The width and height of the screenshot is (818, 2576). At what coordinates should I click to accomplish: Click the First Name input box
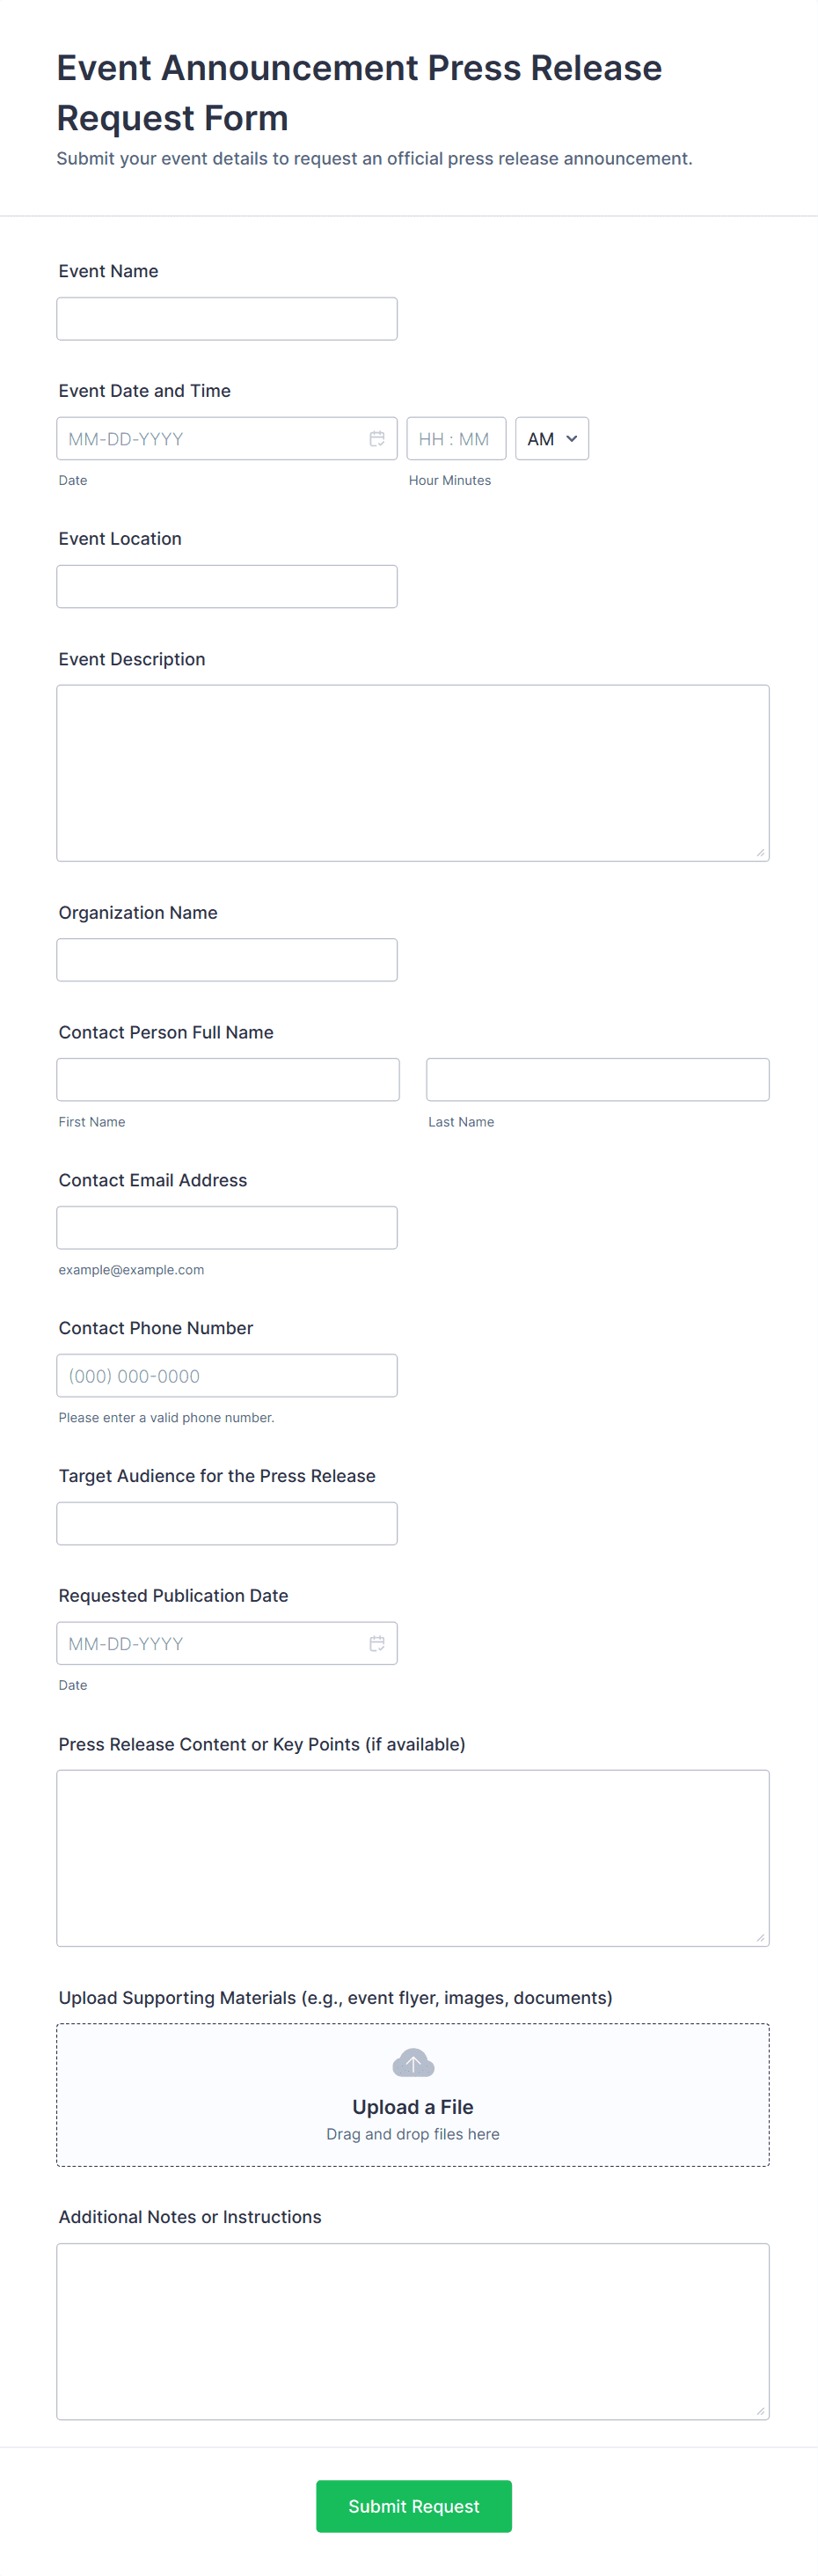[228, 1080]
